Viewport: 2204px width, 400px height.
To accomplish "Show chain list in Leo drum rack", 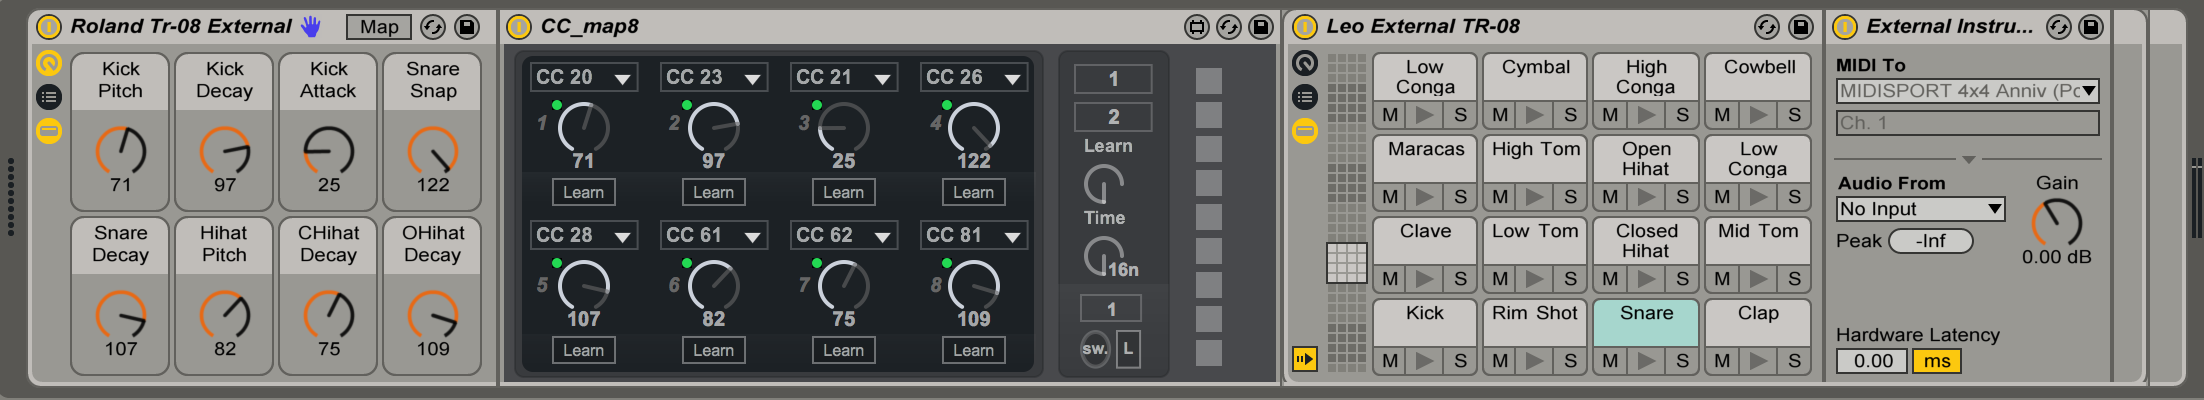I will [x=1305, y=97].
